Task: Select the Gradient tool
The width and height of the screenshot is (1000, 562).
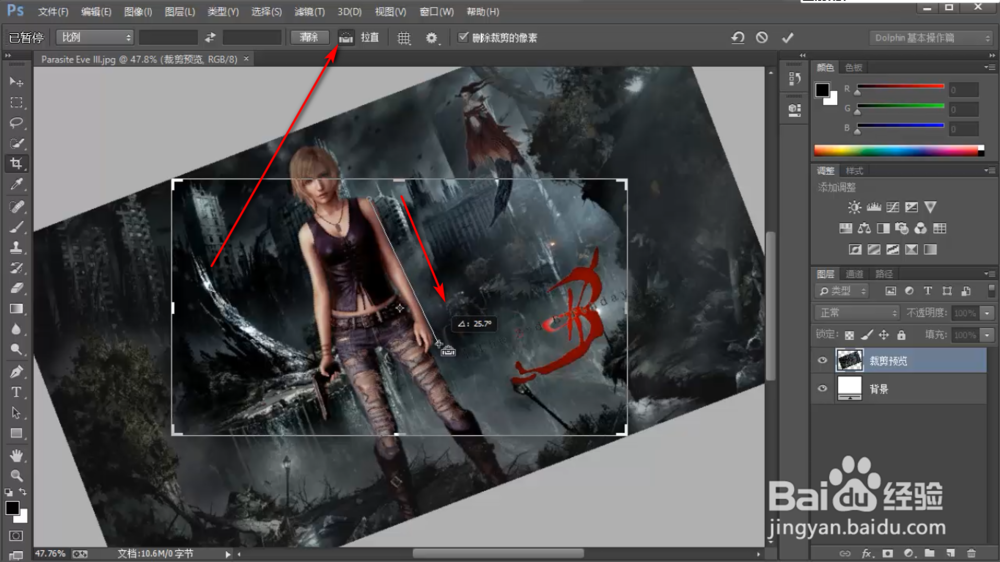Action: click(x=16, y=309)
